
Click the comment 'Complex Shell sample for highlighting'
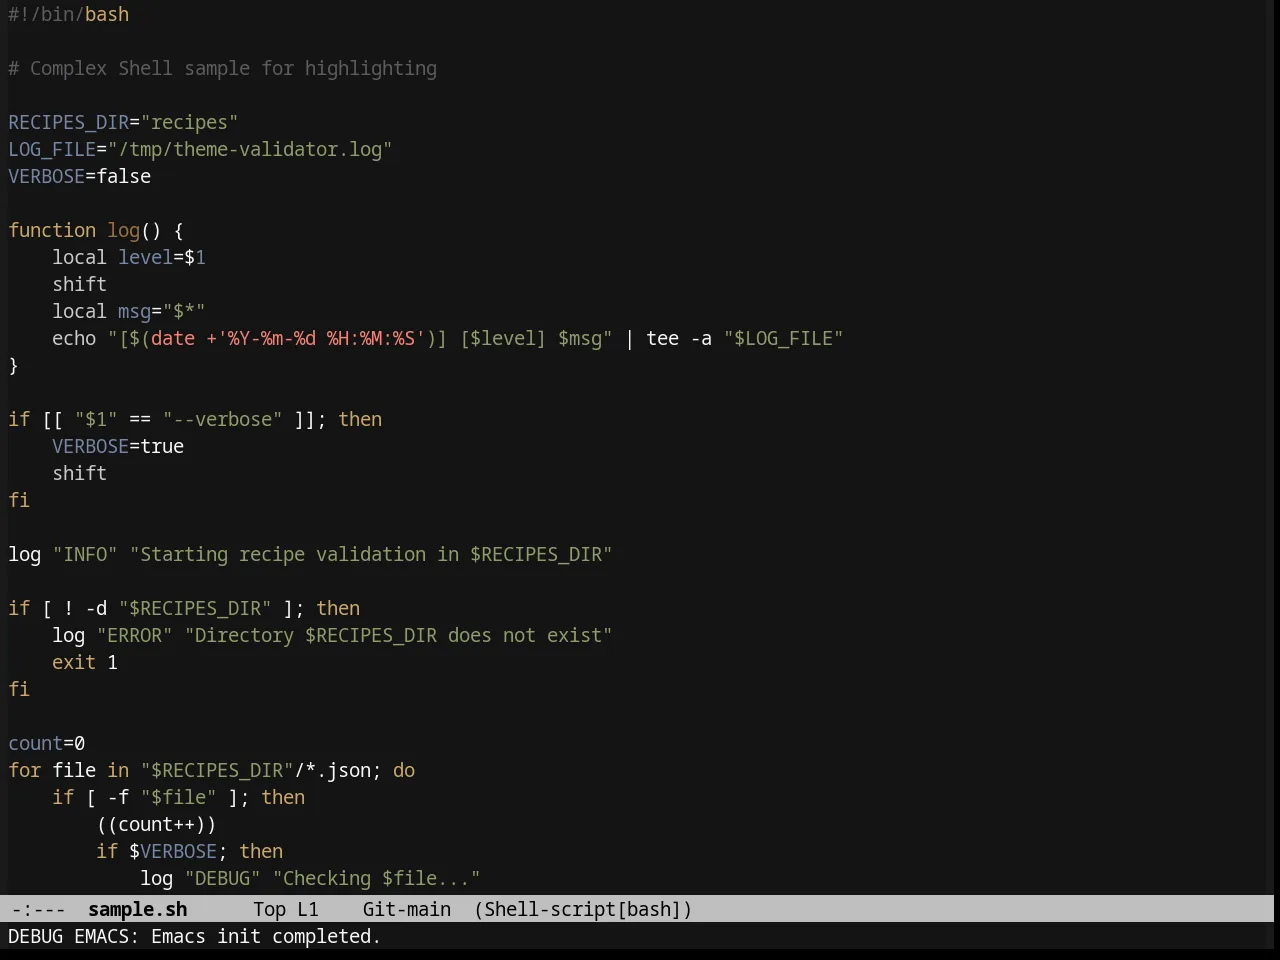(222, 68)
